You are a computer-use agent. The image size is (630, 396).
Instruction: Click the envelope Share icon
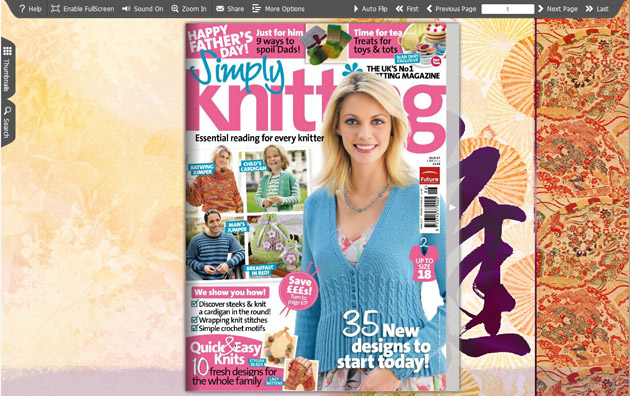point(220,8)
